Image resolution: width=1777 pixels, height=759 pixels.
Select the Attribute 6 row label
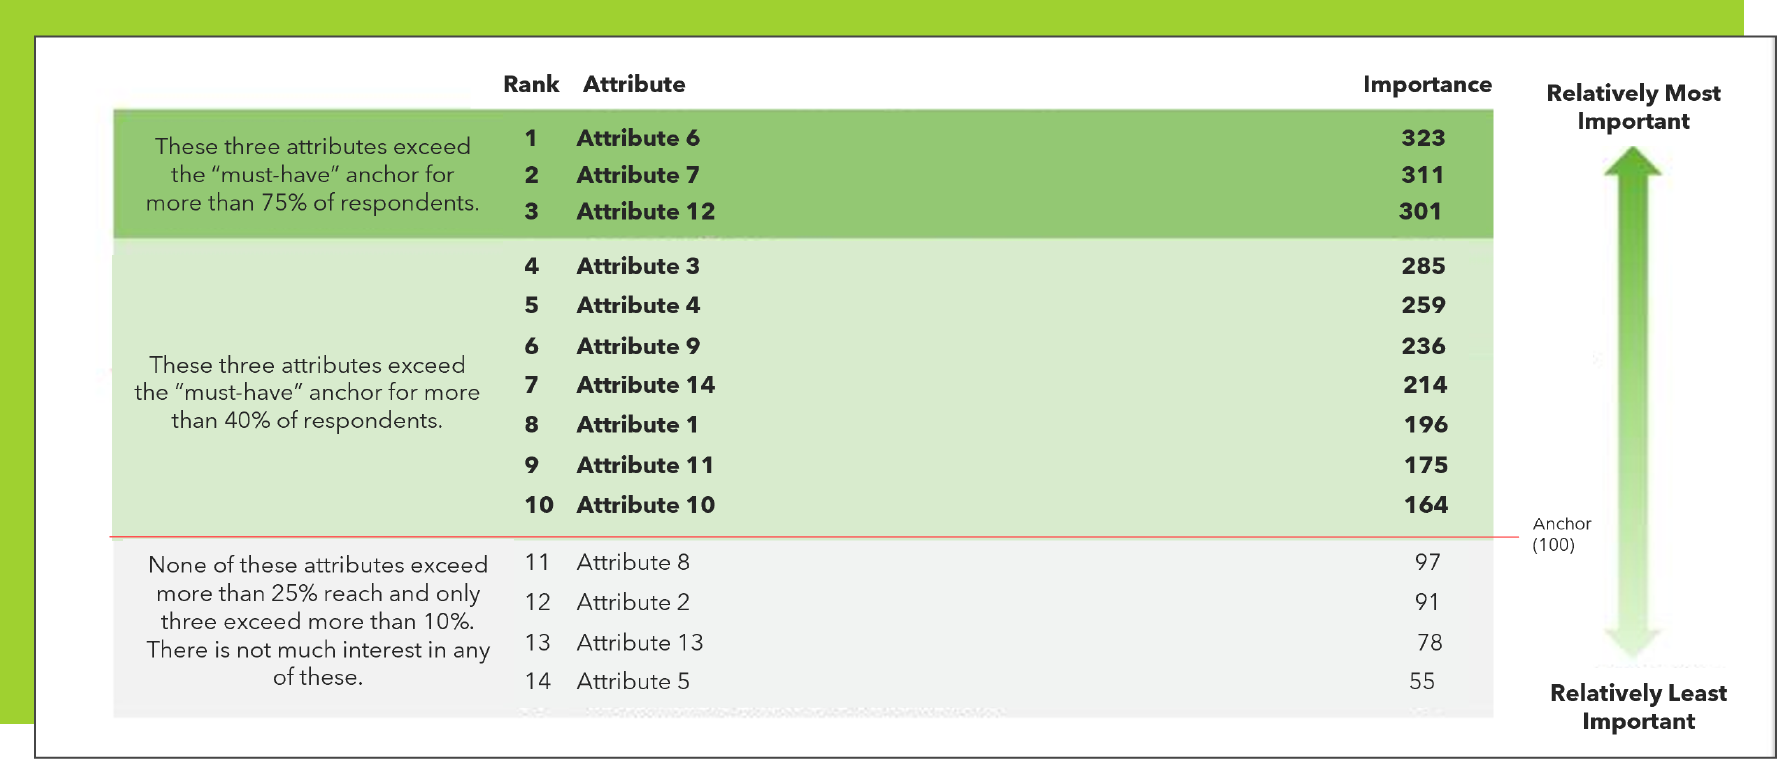[x=637, y=138]
